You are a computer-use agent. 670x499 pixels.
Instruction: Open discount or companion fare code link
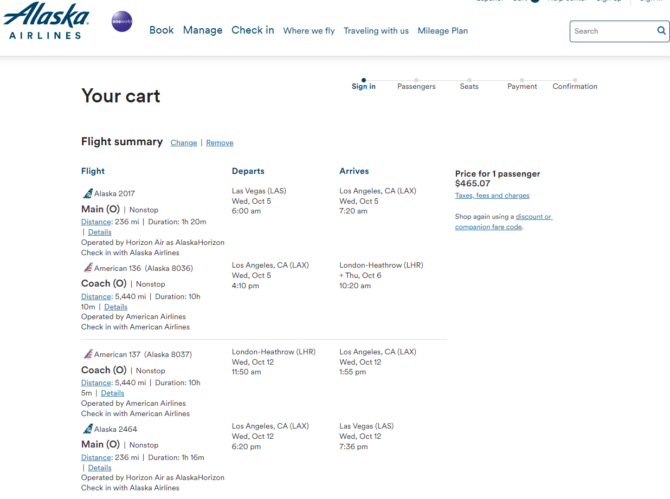tap(504, 222)
